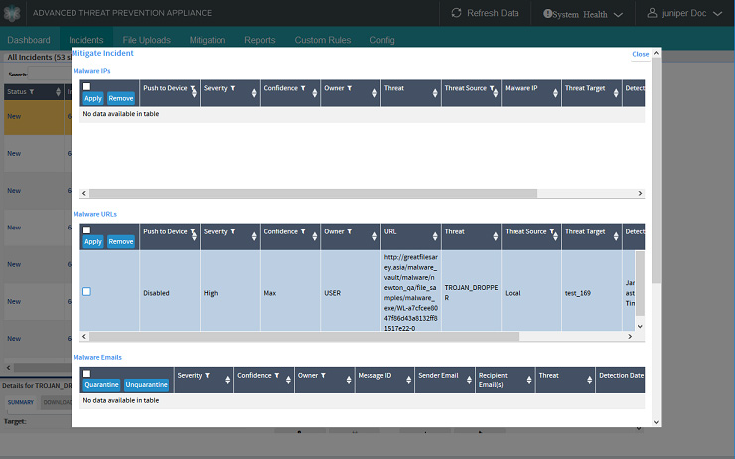Filter Confidence column in Malware URLs table
Screen dimensions: 735x459
(303, 232)
